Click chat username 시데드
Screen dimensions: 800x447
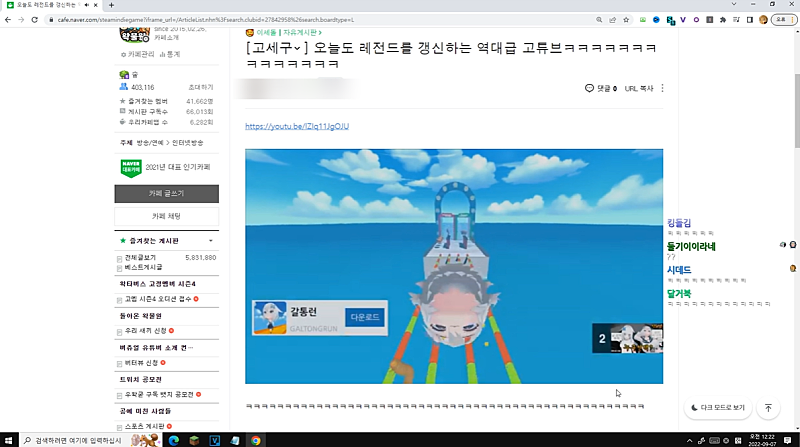click(679, 270)
